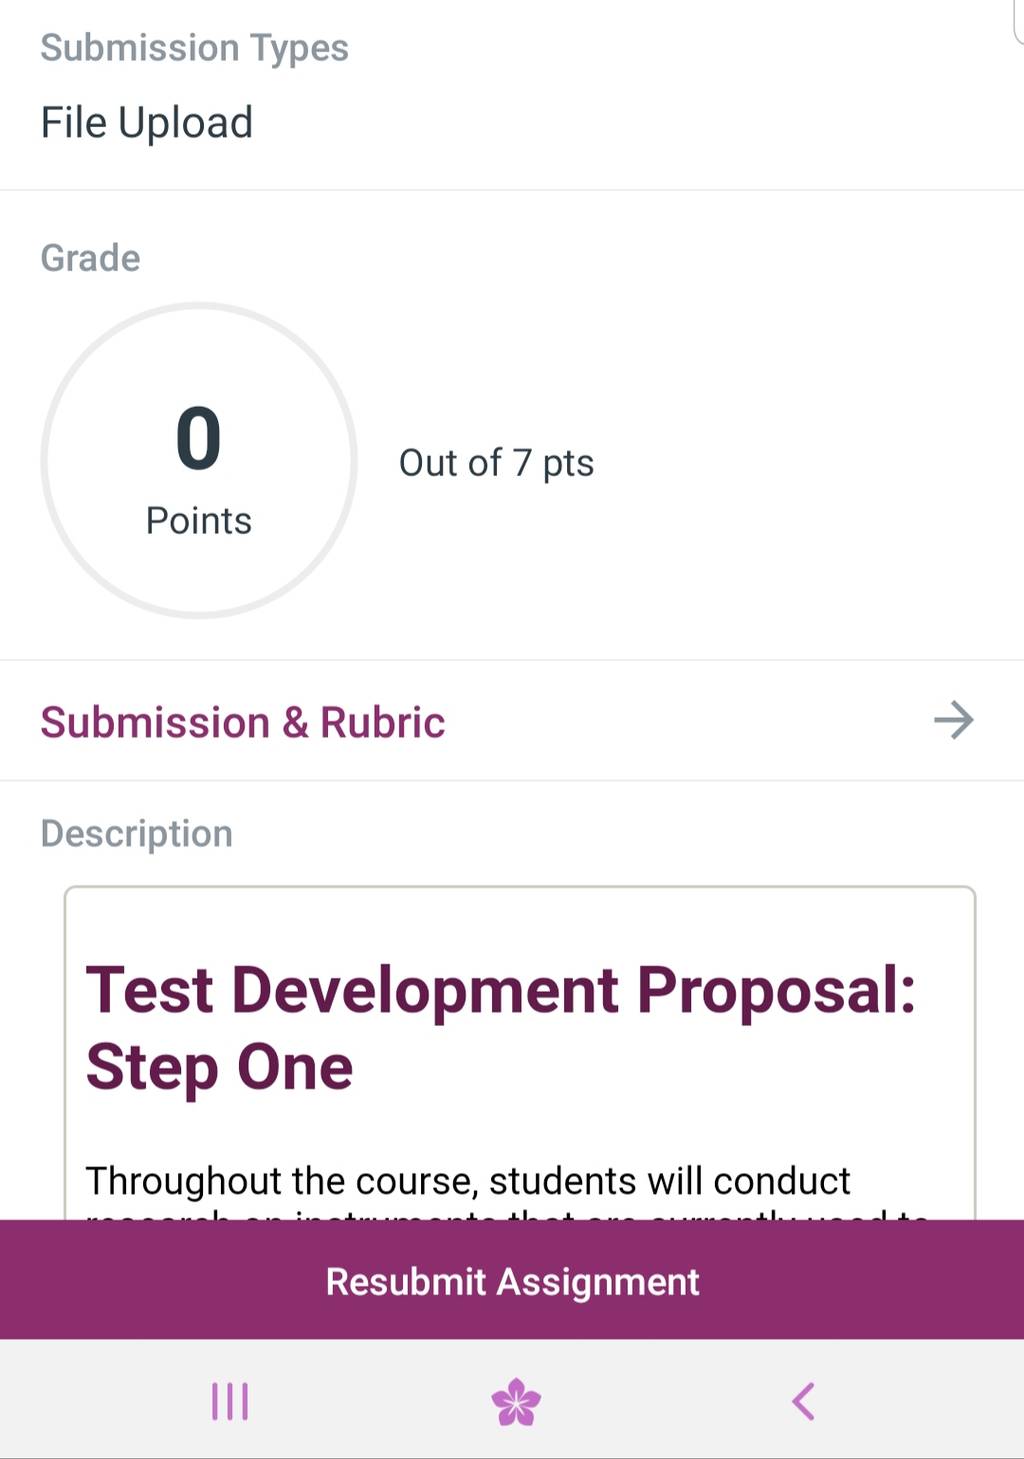Tap the flower-shaped home button
This screenshot has width=1024, height=1459.
[516, 1401]
